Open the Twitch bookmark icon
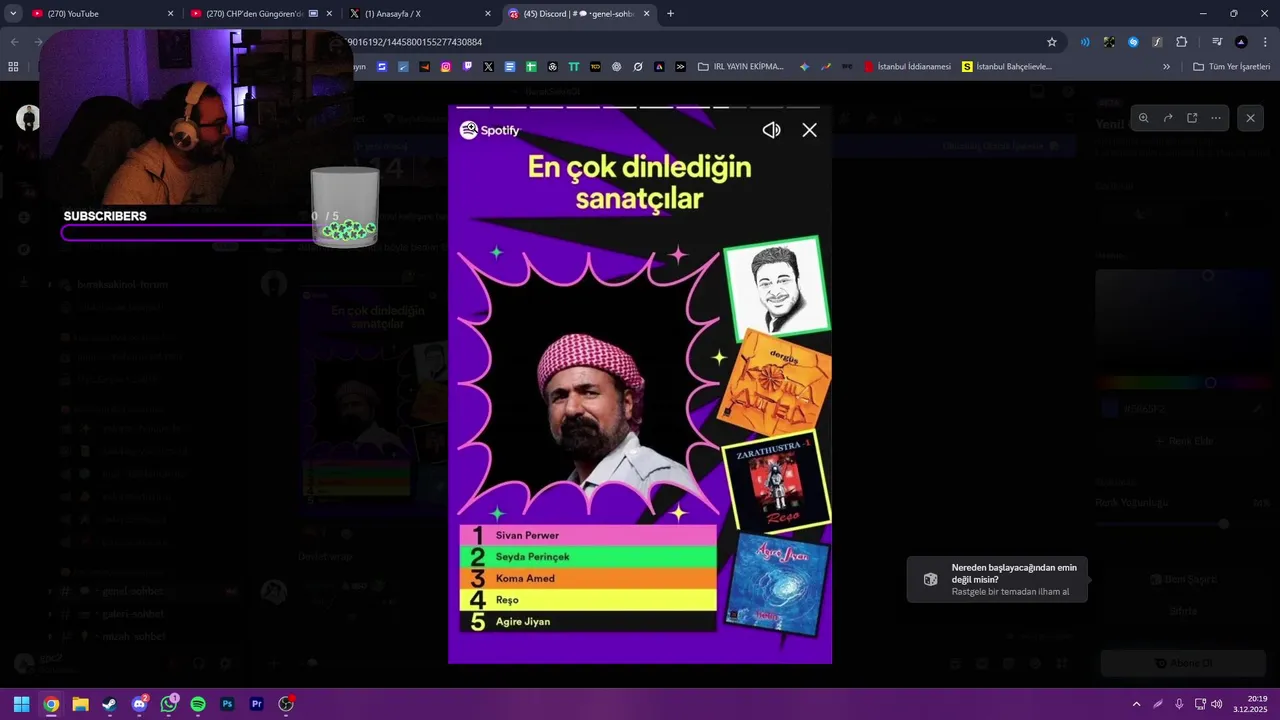The image size is (1280, 720). 467,67
